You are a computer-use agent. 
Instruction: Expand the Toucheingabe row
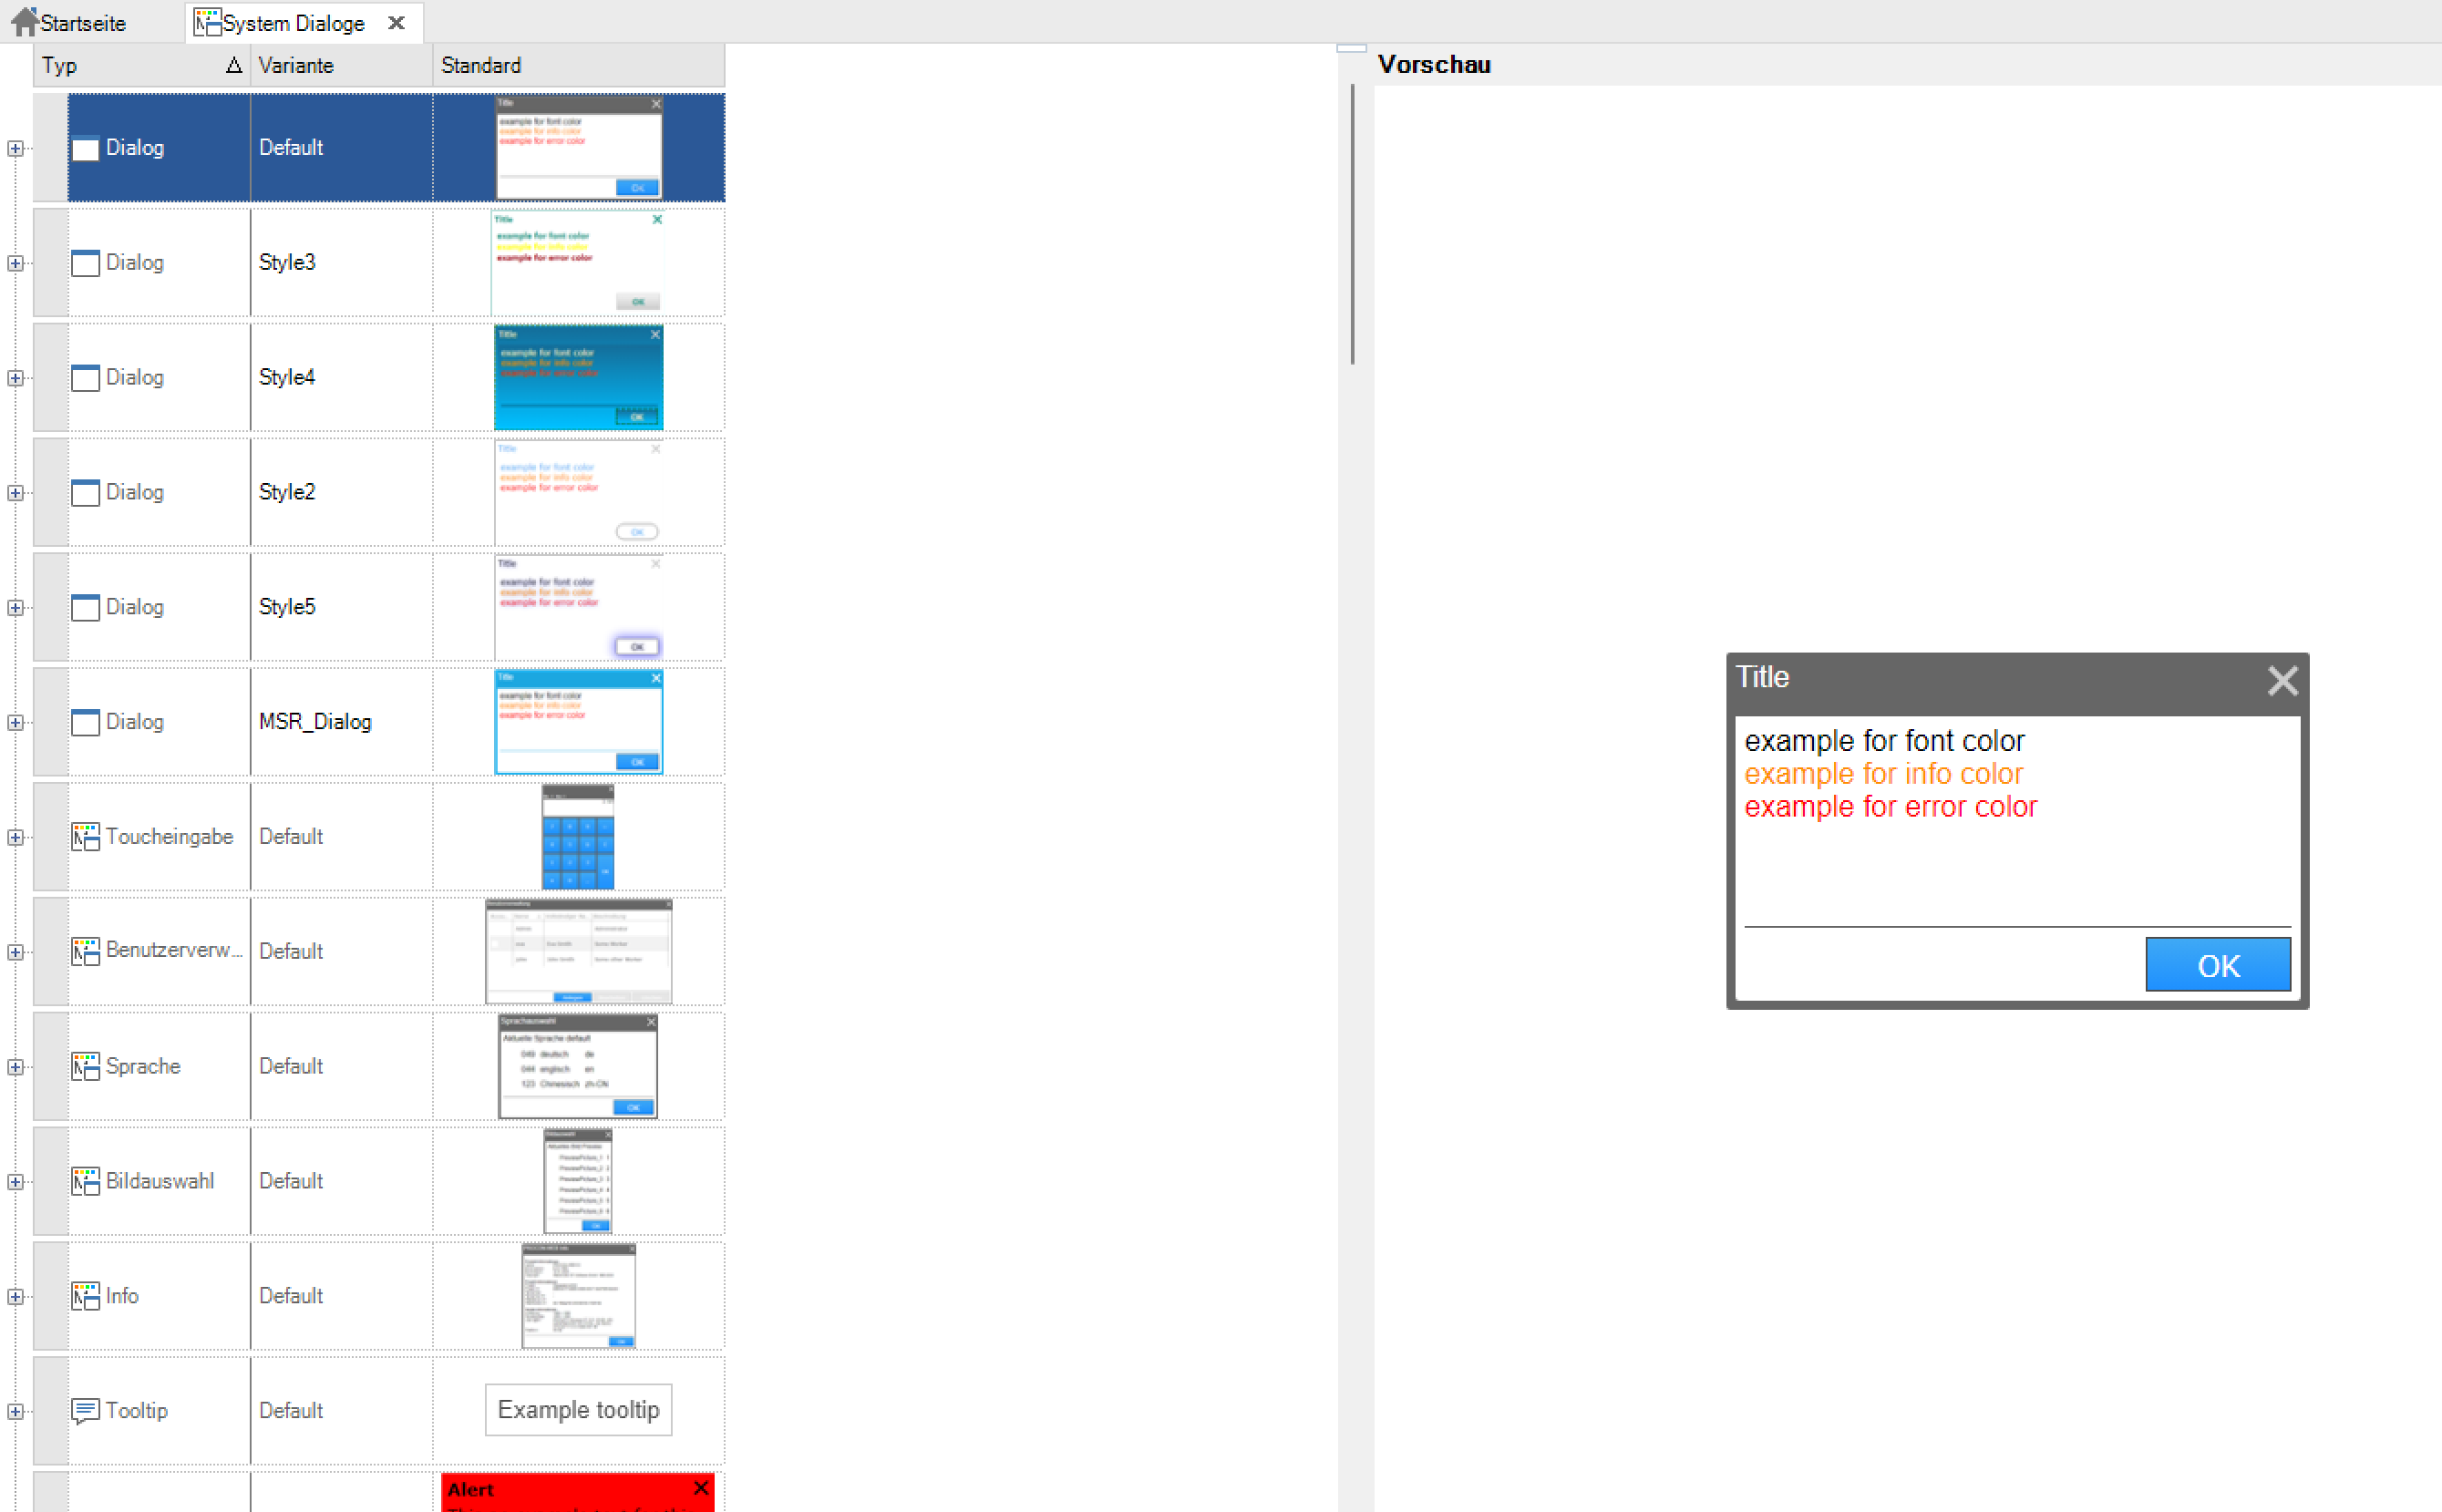point(15,837)
